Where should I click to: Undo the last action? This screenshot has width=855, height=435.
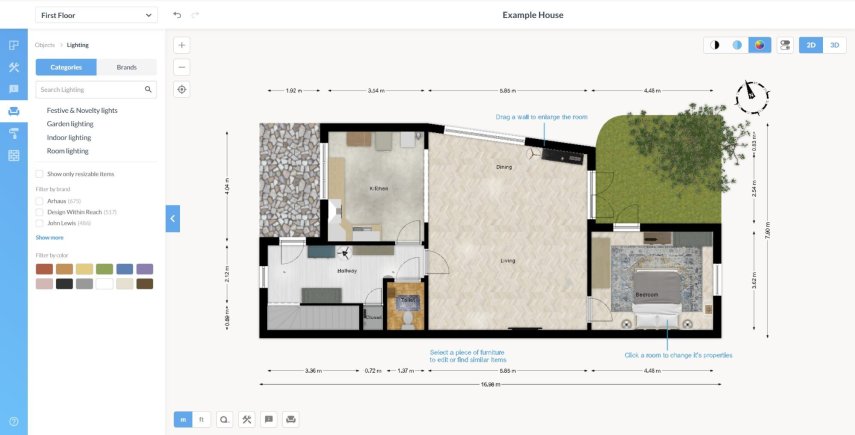pyautogui.click(x=177, y=15)
